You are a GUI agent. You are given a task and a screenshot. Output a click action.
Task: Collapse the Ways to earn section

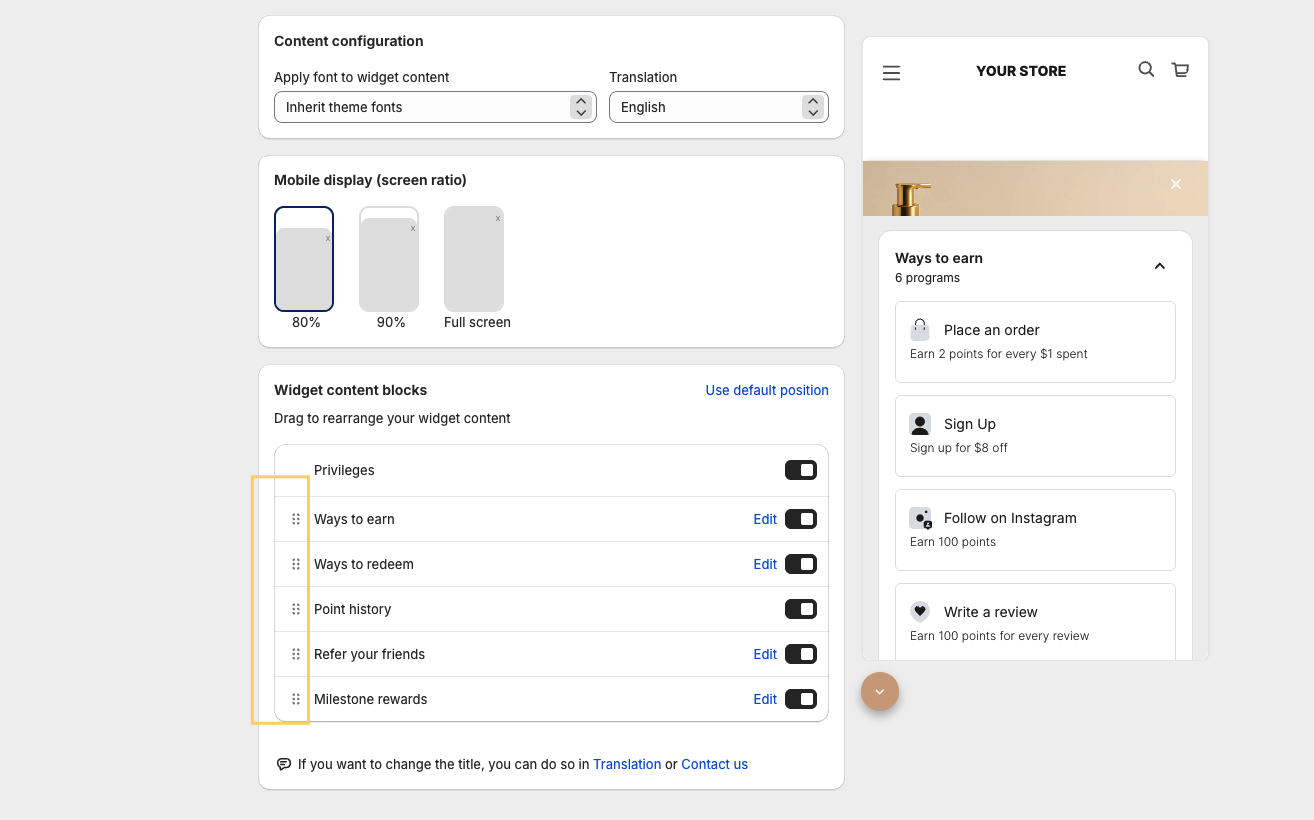pos(1159,266)
